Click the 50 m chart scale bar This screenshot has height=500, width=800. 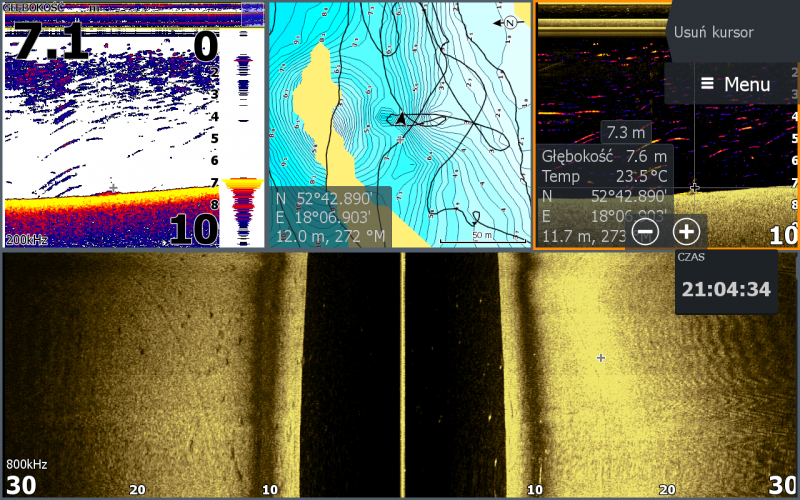(484, 238)
